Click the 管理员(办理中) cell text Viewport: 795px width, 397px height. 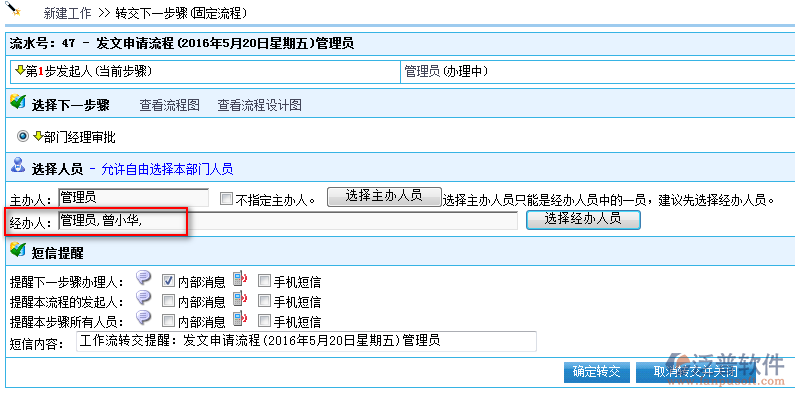[446, 72]
